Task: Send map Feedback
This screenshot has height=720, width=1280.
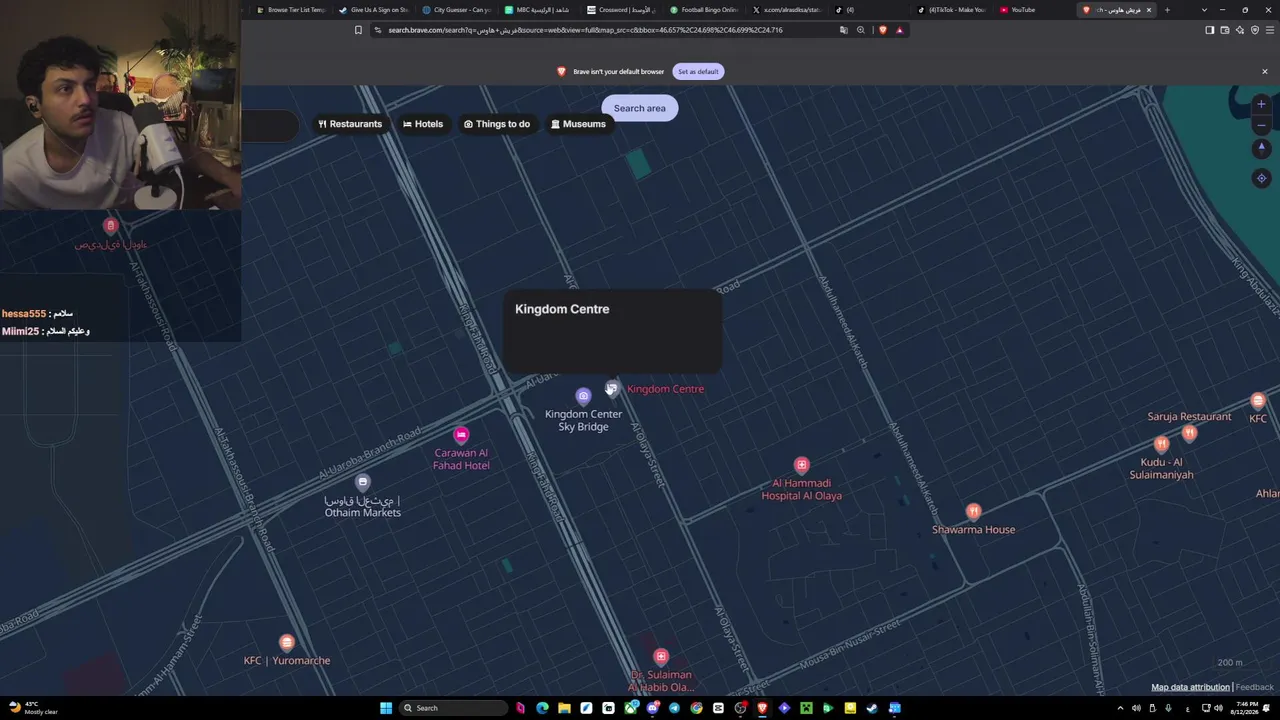Action: pos(1254,687)
